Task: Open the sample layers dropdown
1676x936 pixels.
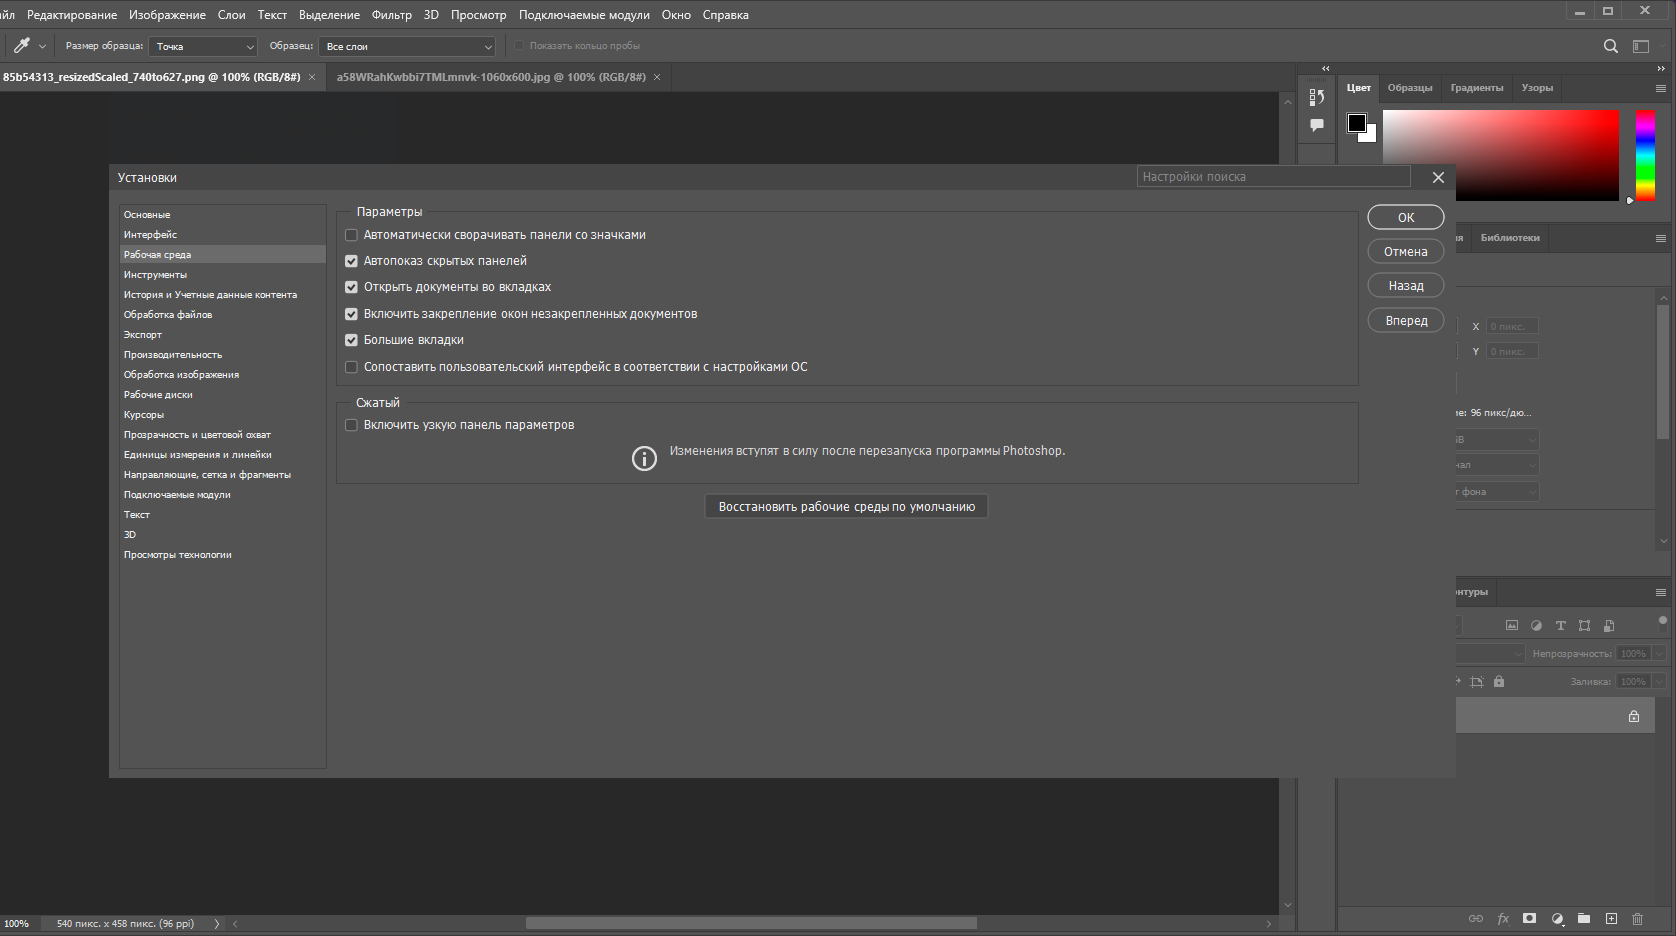Action: click(407, 46)
